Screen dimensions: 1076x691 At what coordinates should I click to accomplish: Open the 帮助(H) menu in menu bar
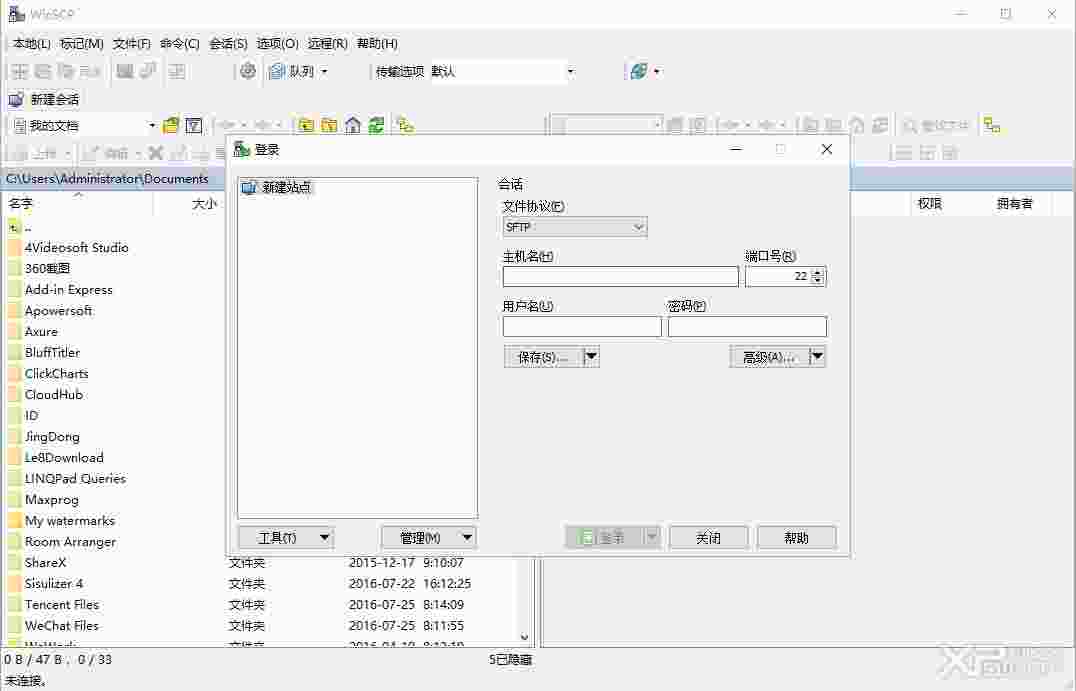(377, 43)
